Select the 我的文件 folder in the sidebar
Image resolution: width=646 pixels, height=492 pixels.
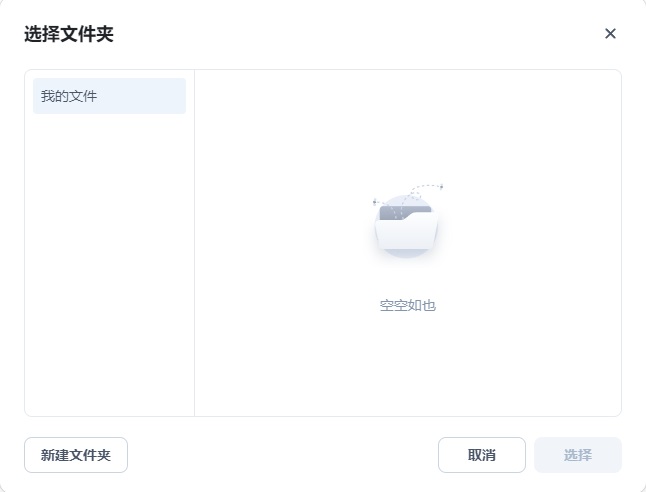(109, 96)
